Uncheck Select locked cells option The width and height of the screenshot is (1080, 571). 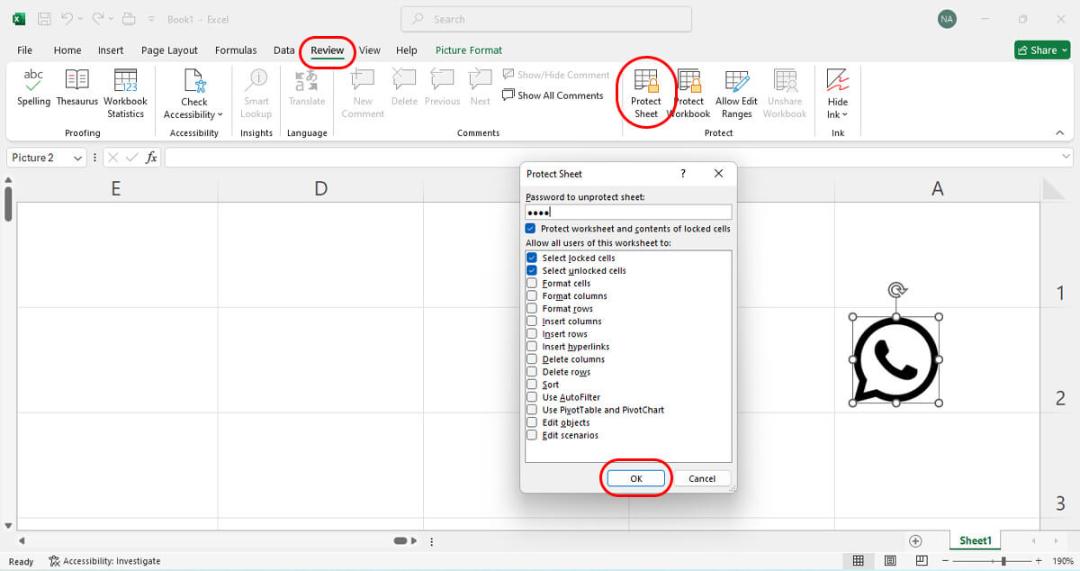click(x=532, y=258)
